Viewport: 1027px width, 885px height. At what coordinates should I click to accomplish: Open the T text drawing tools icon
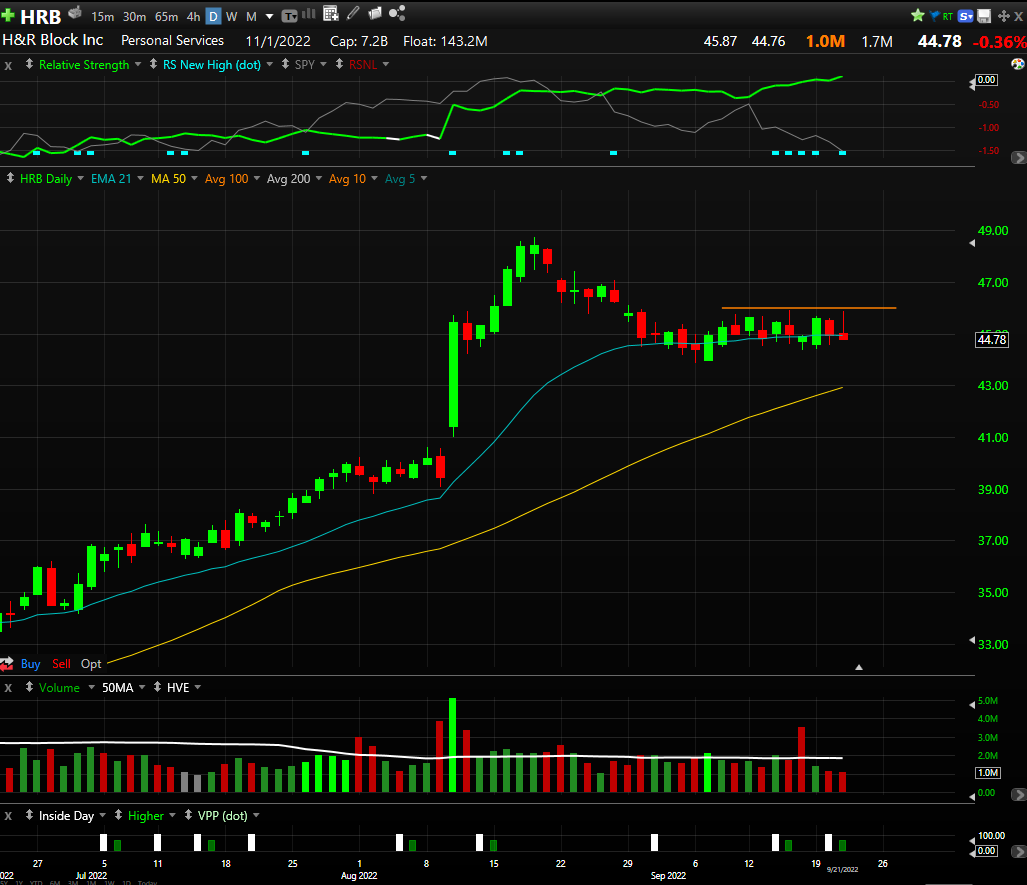pyautogui.click(x=289, y=16)
